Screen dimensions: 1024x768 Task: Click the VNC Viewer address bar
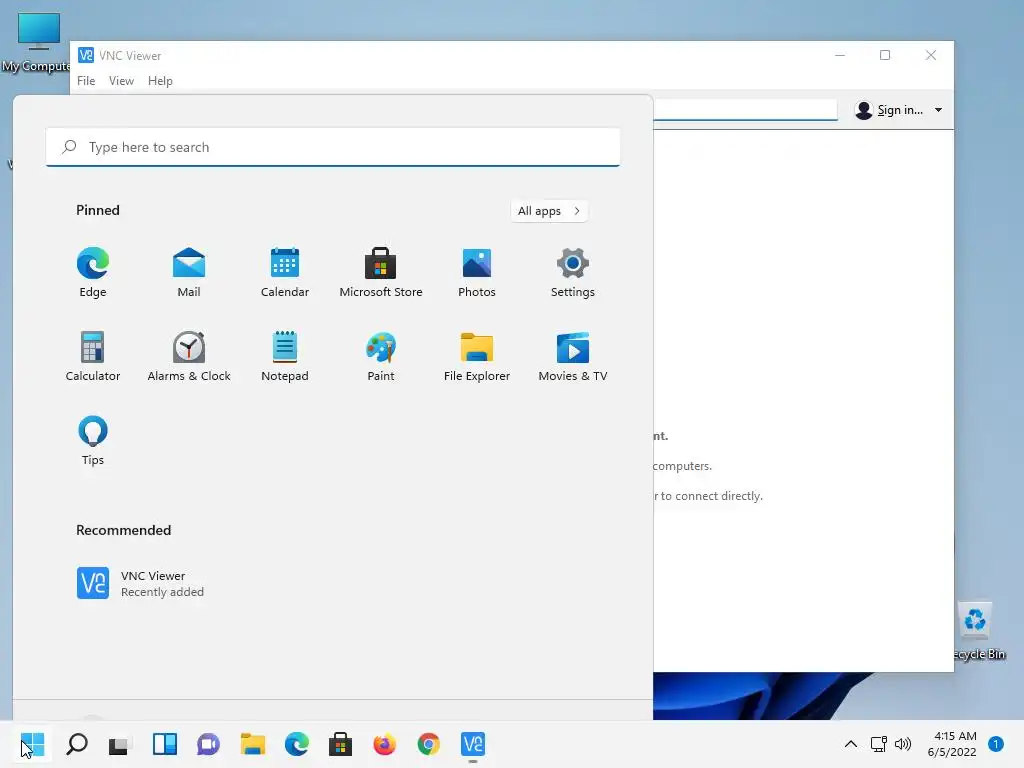pyautogui.click(x=745, y=110)
